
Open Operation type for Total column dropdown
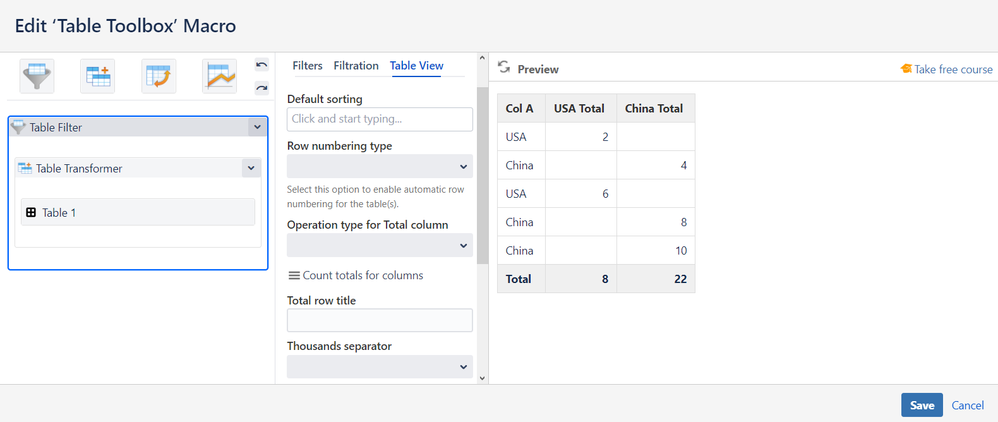380,245
